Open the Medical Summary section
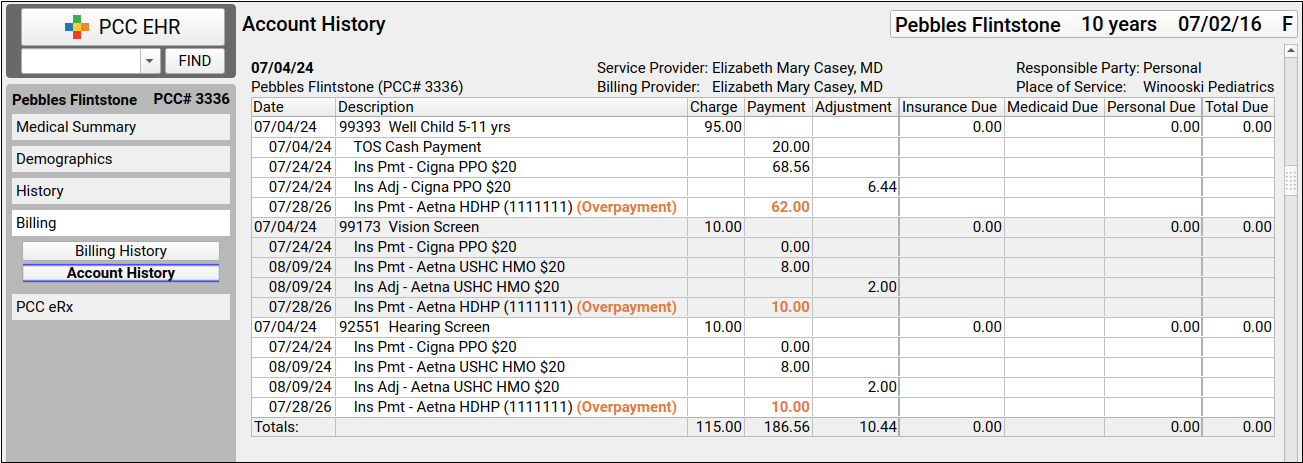 pyautogui.click(x=121, y=127)
